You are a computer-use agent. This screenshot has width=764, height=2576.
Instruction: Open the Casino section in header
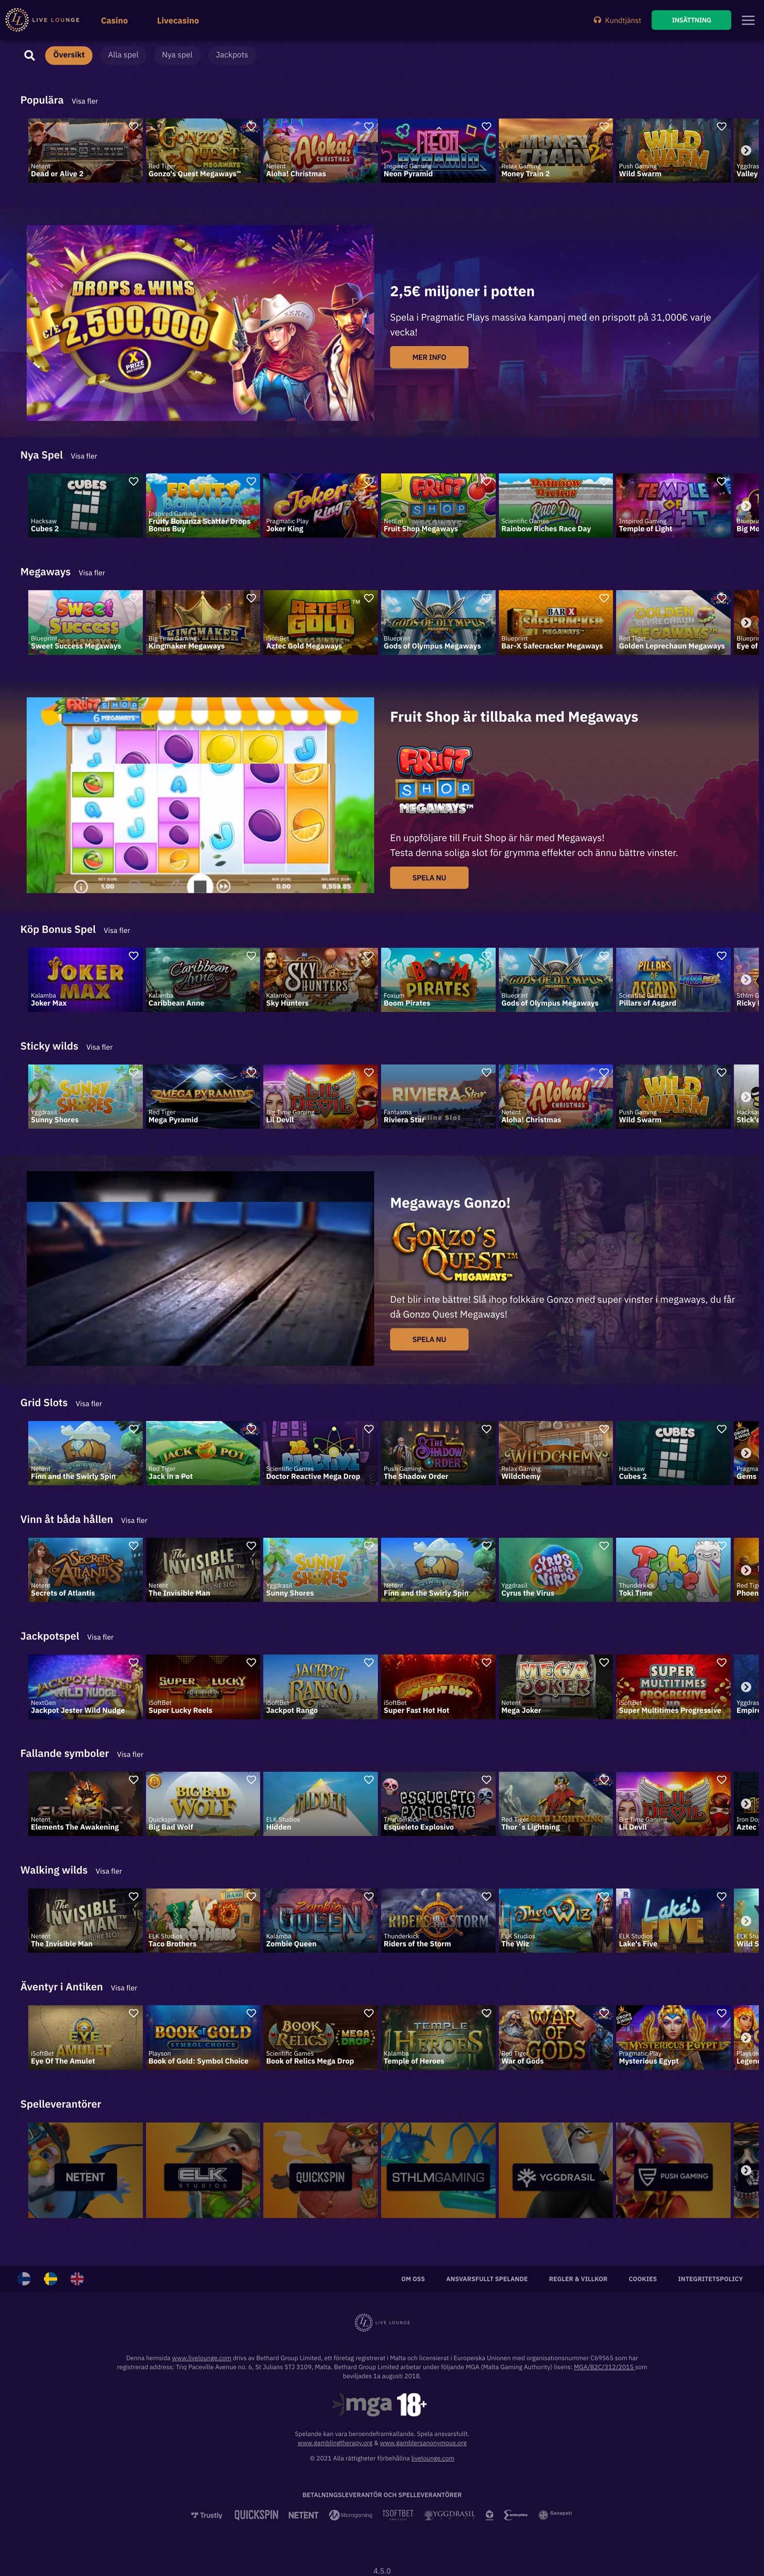point(114,20)
